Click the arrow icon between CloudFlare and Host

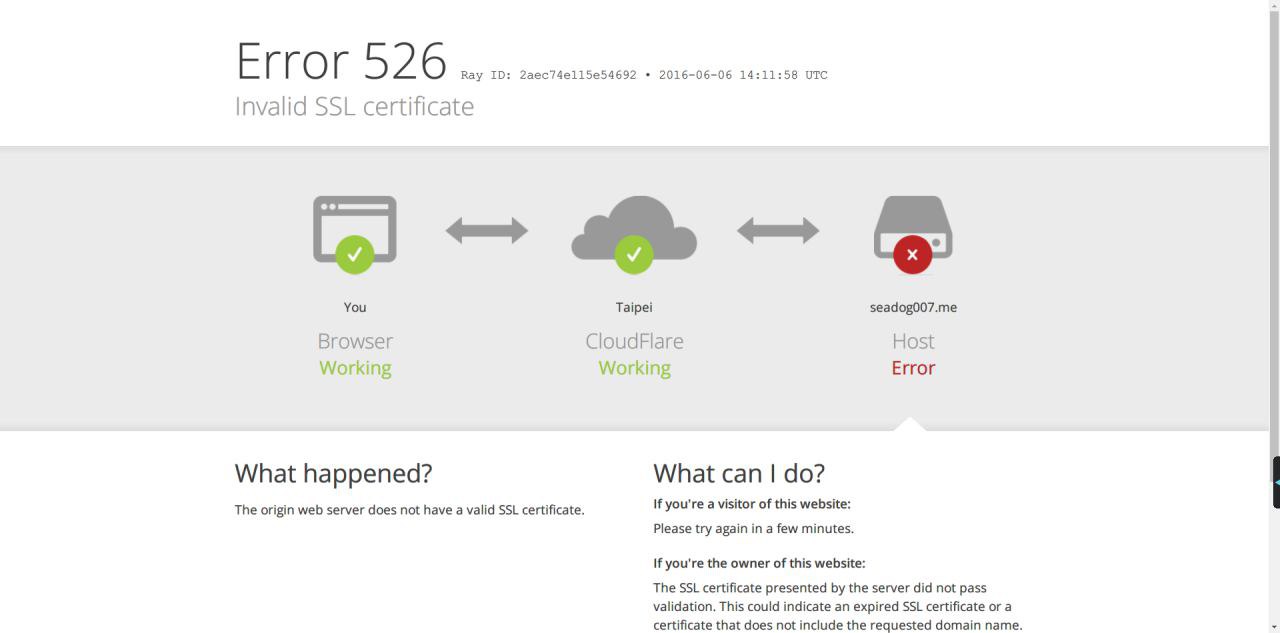tap(778, 231)
